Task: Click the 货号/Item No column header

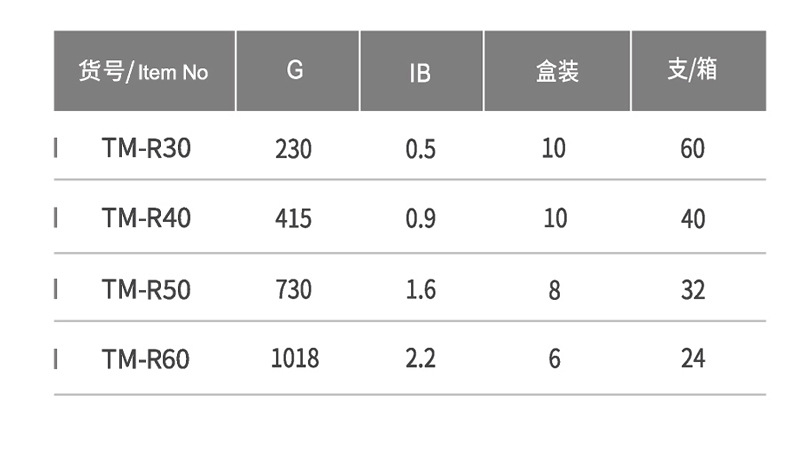Action: click(x=144, y=72)
